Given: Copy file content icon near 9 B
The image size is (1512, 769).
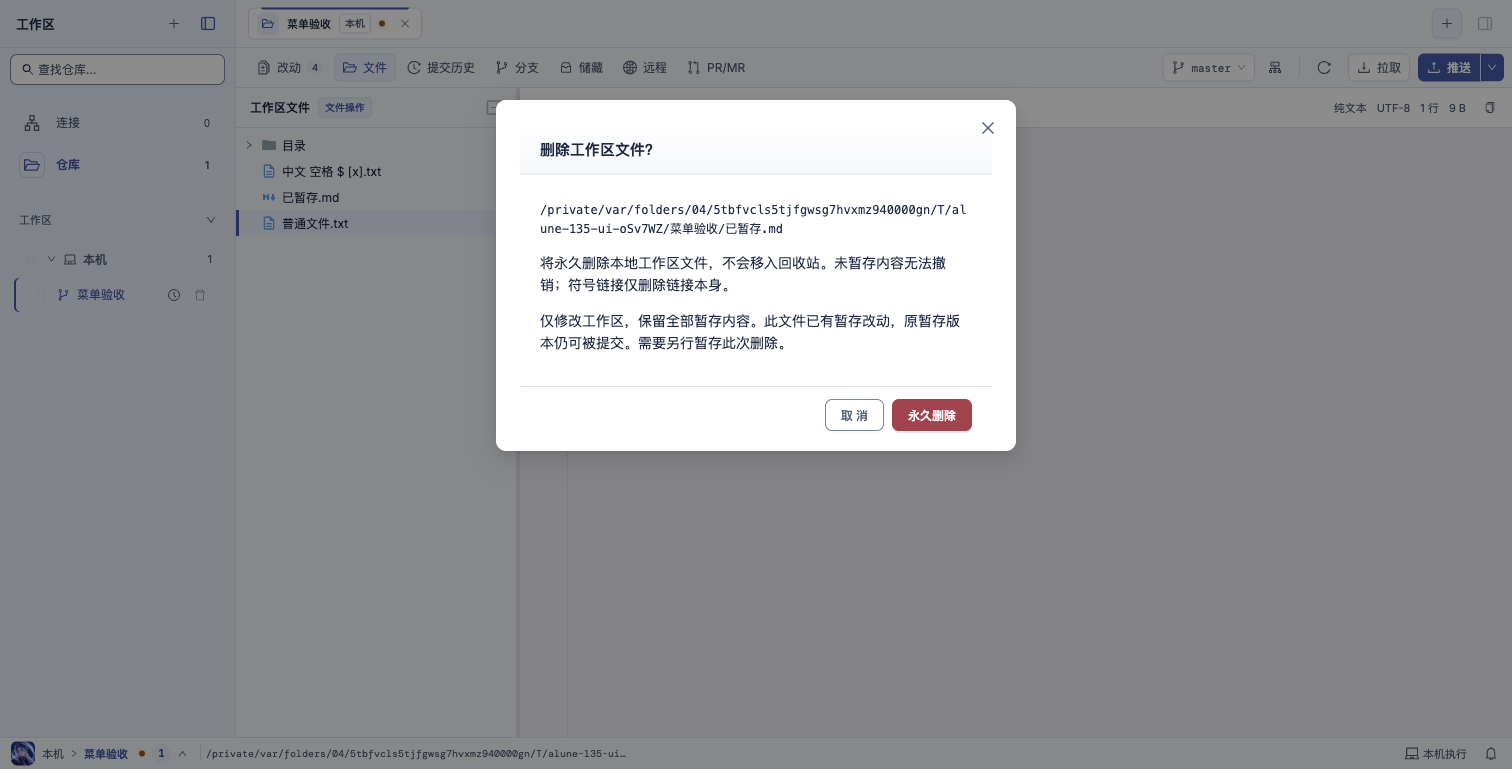Looking at the screenshot, I should point(1490,108).
